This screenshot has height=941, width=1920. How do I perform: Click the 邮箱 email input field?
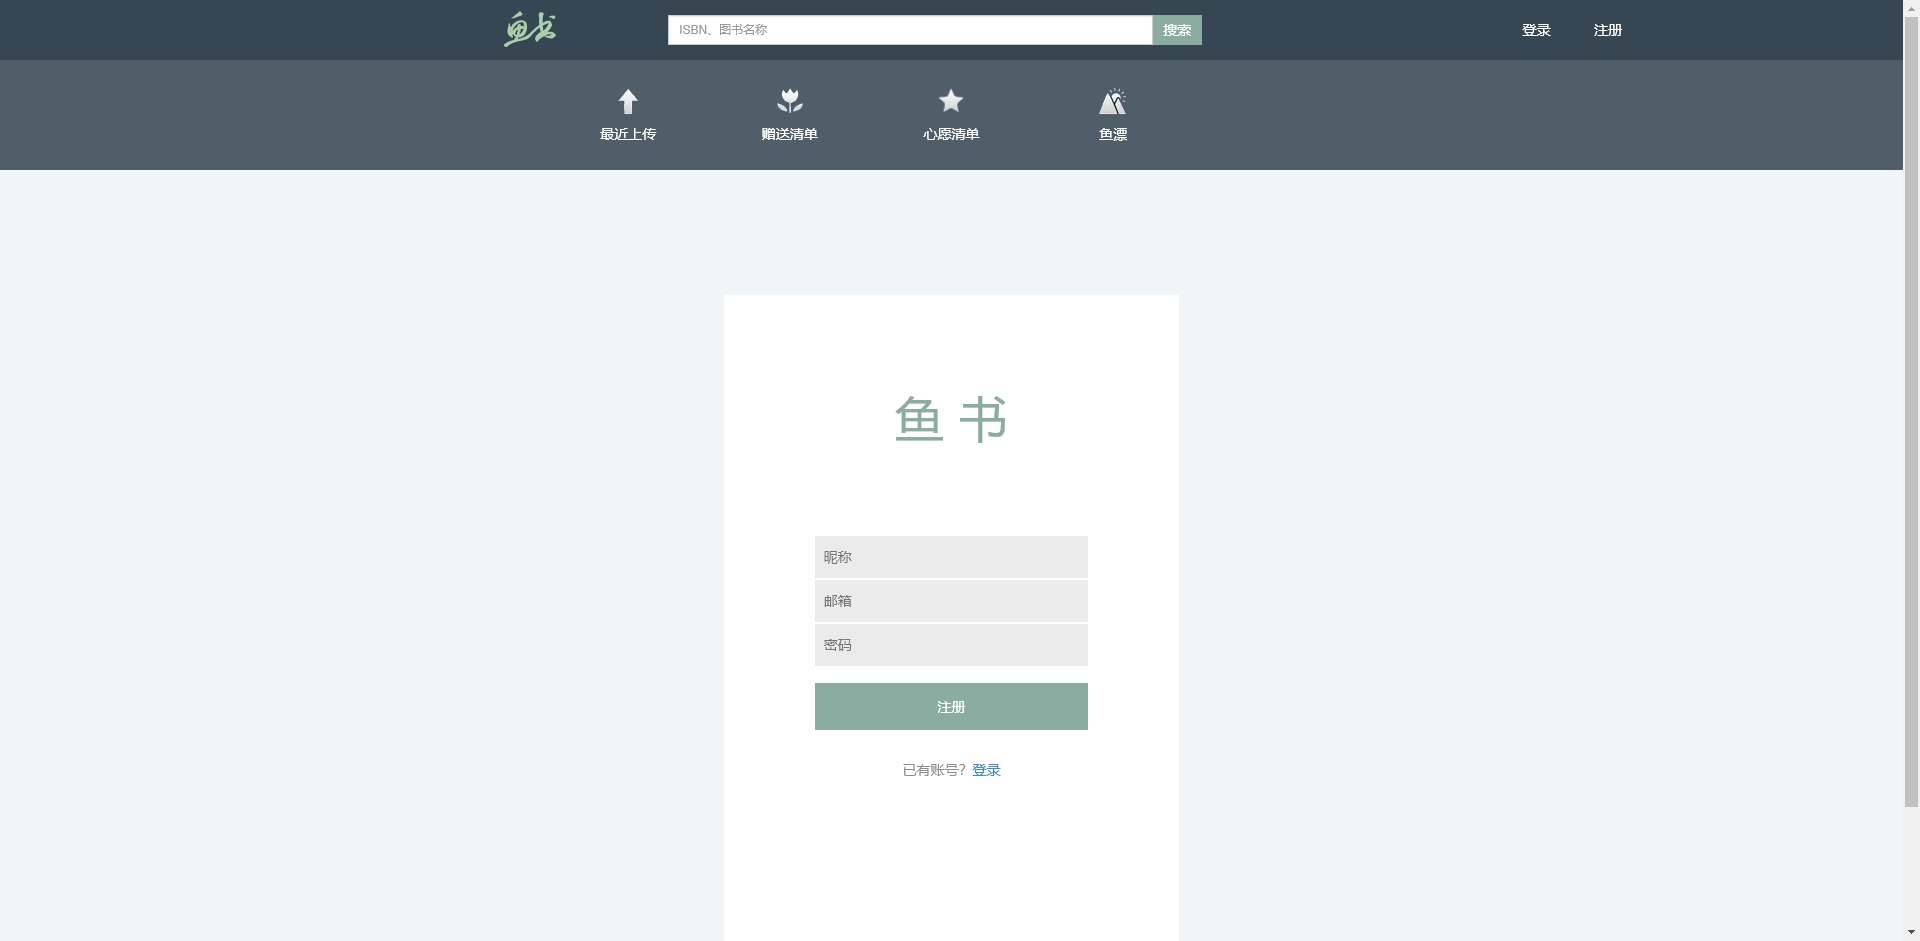click(x=951, y=601)
